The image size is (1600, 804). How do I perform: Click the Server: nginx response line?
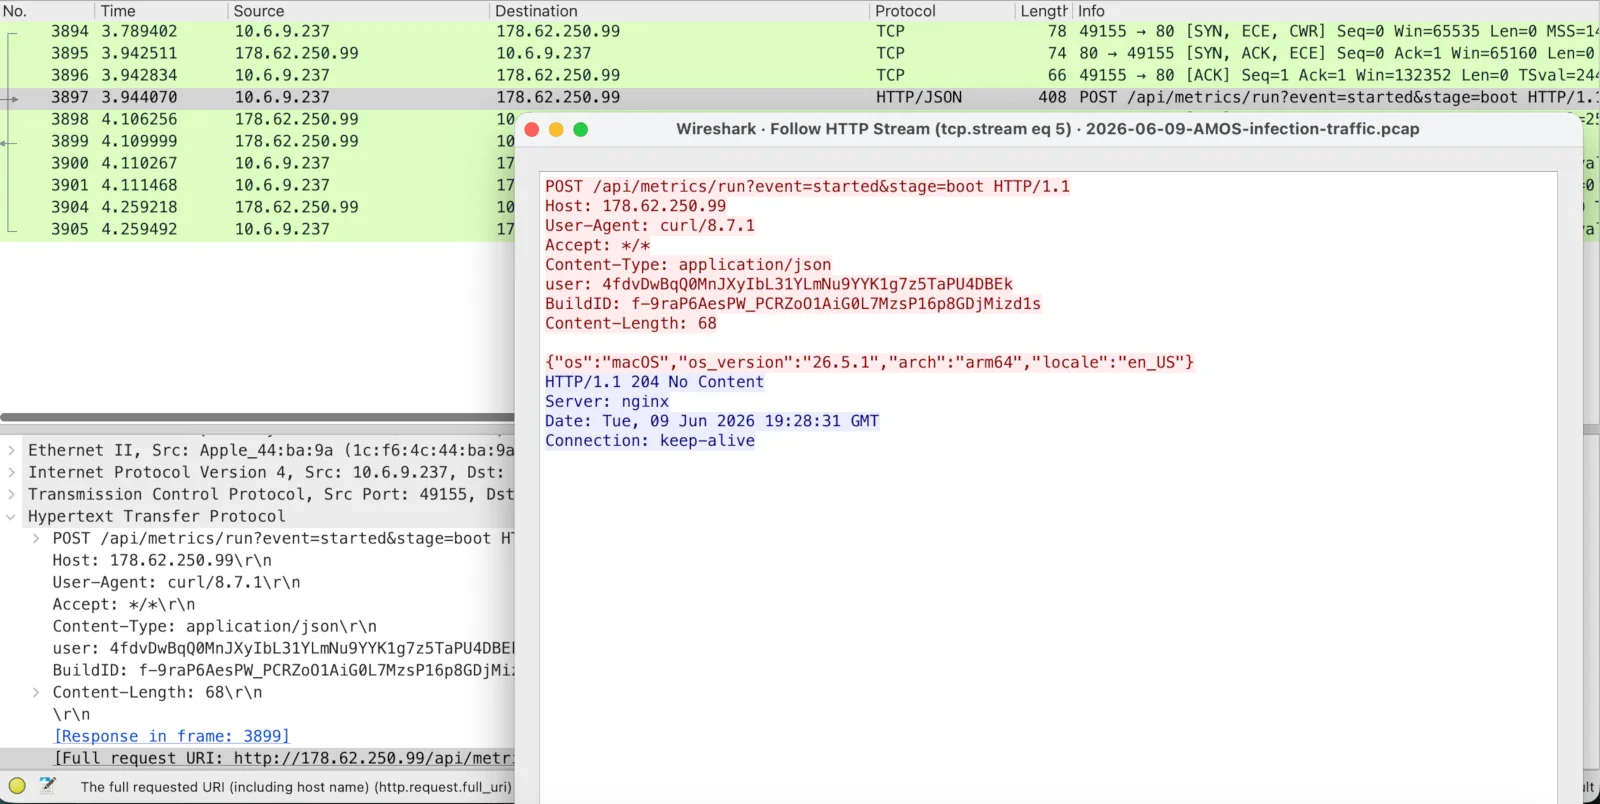coord(607,401)
